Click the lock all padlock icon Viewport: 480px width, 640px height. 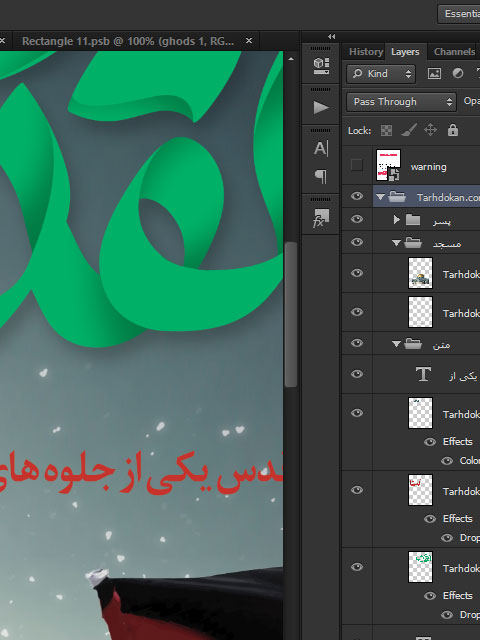[x=453, y=130]
